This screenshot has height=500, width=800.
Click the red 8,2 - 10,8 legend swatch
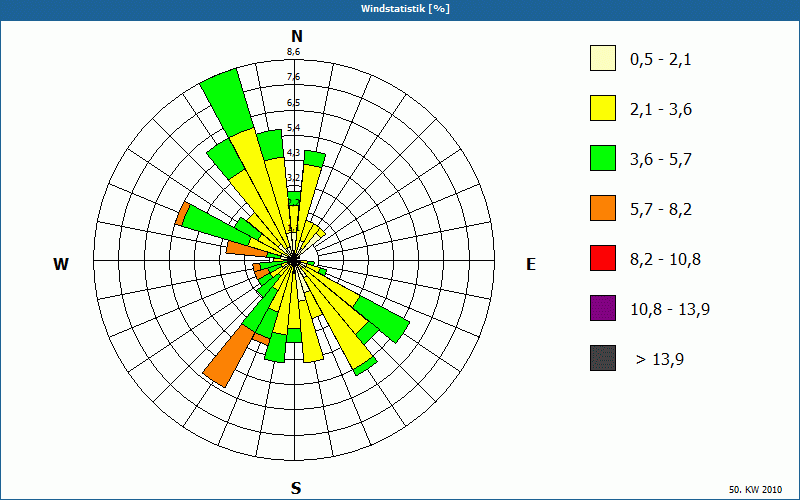click(603, 258)
